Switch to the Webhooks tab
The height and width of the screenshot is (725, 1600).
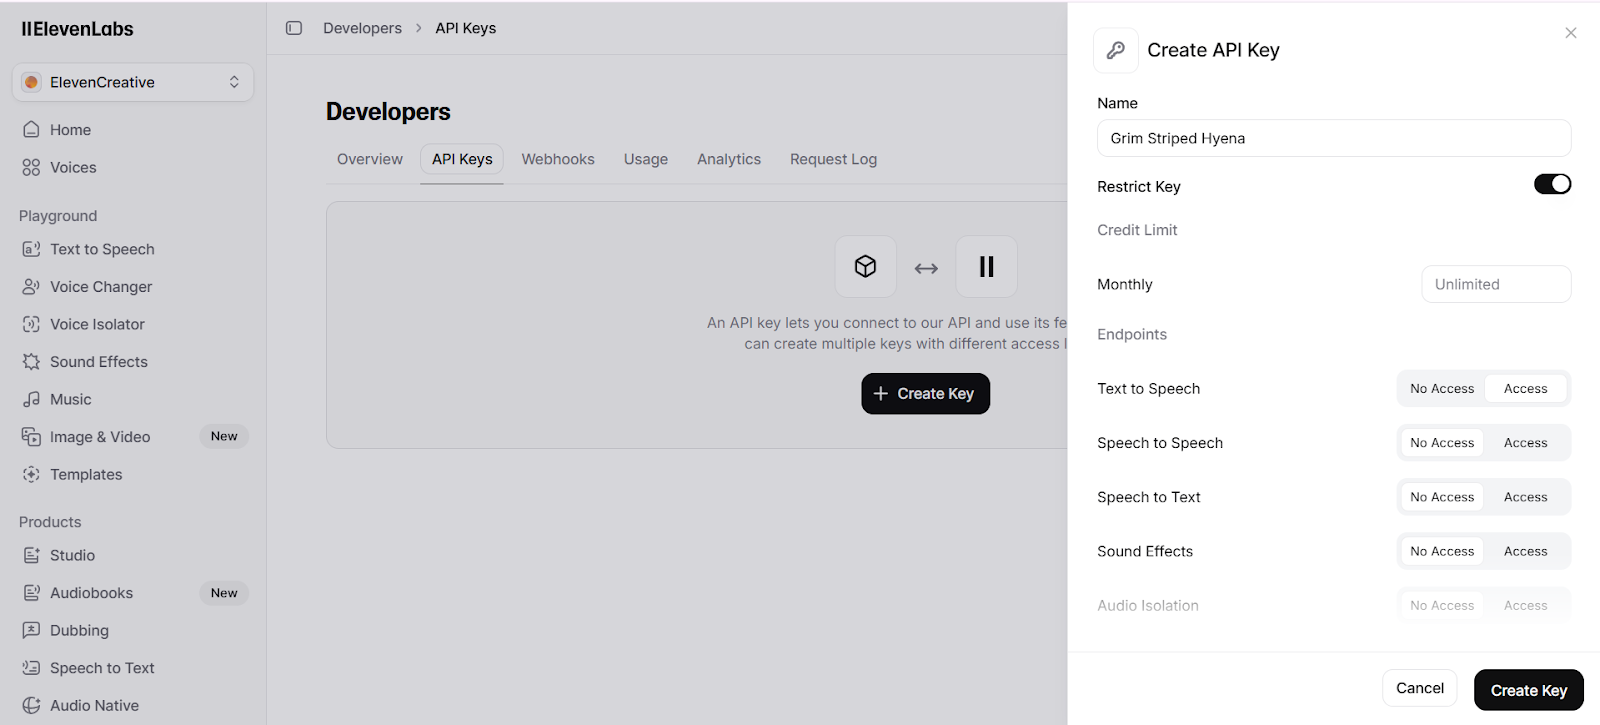click(x=558, y=159)
